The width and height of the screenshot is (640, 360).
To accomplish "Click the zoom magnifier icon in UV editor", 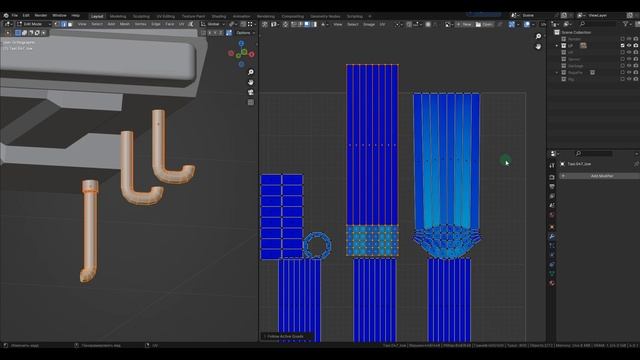I will click(538, 36).
